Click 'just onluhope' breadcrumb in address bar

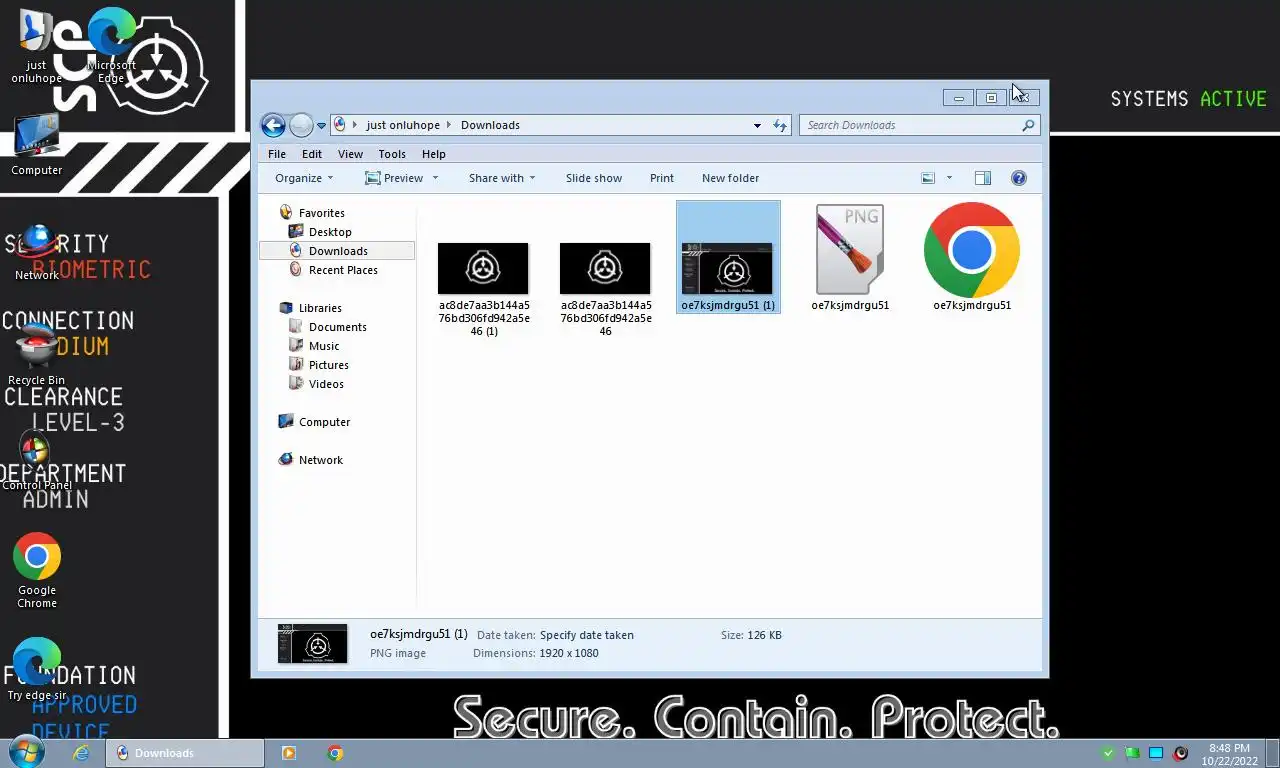403,125
